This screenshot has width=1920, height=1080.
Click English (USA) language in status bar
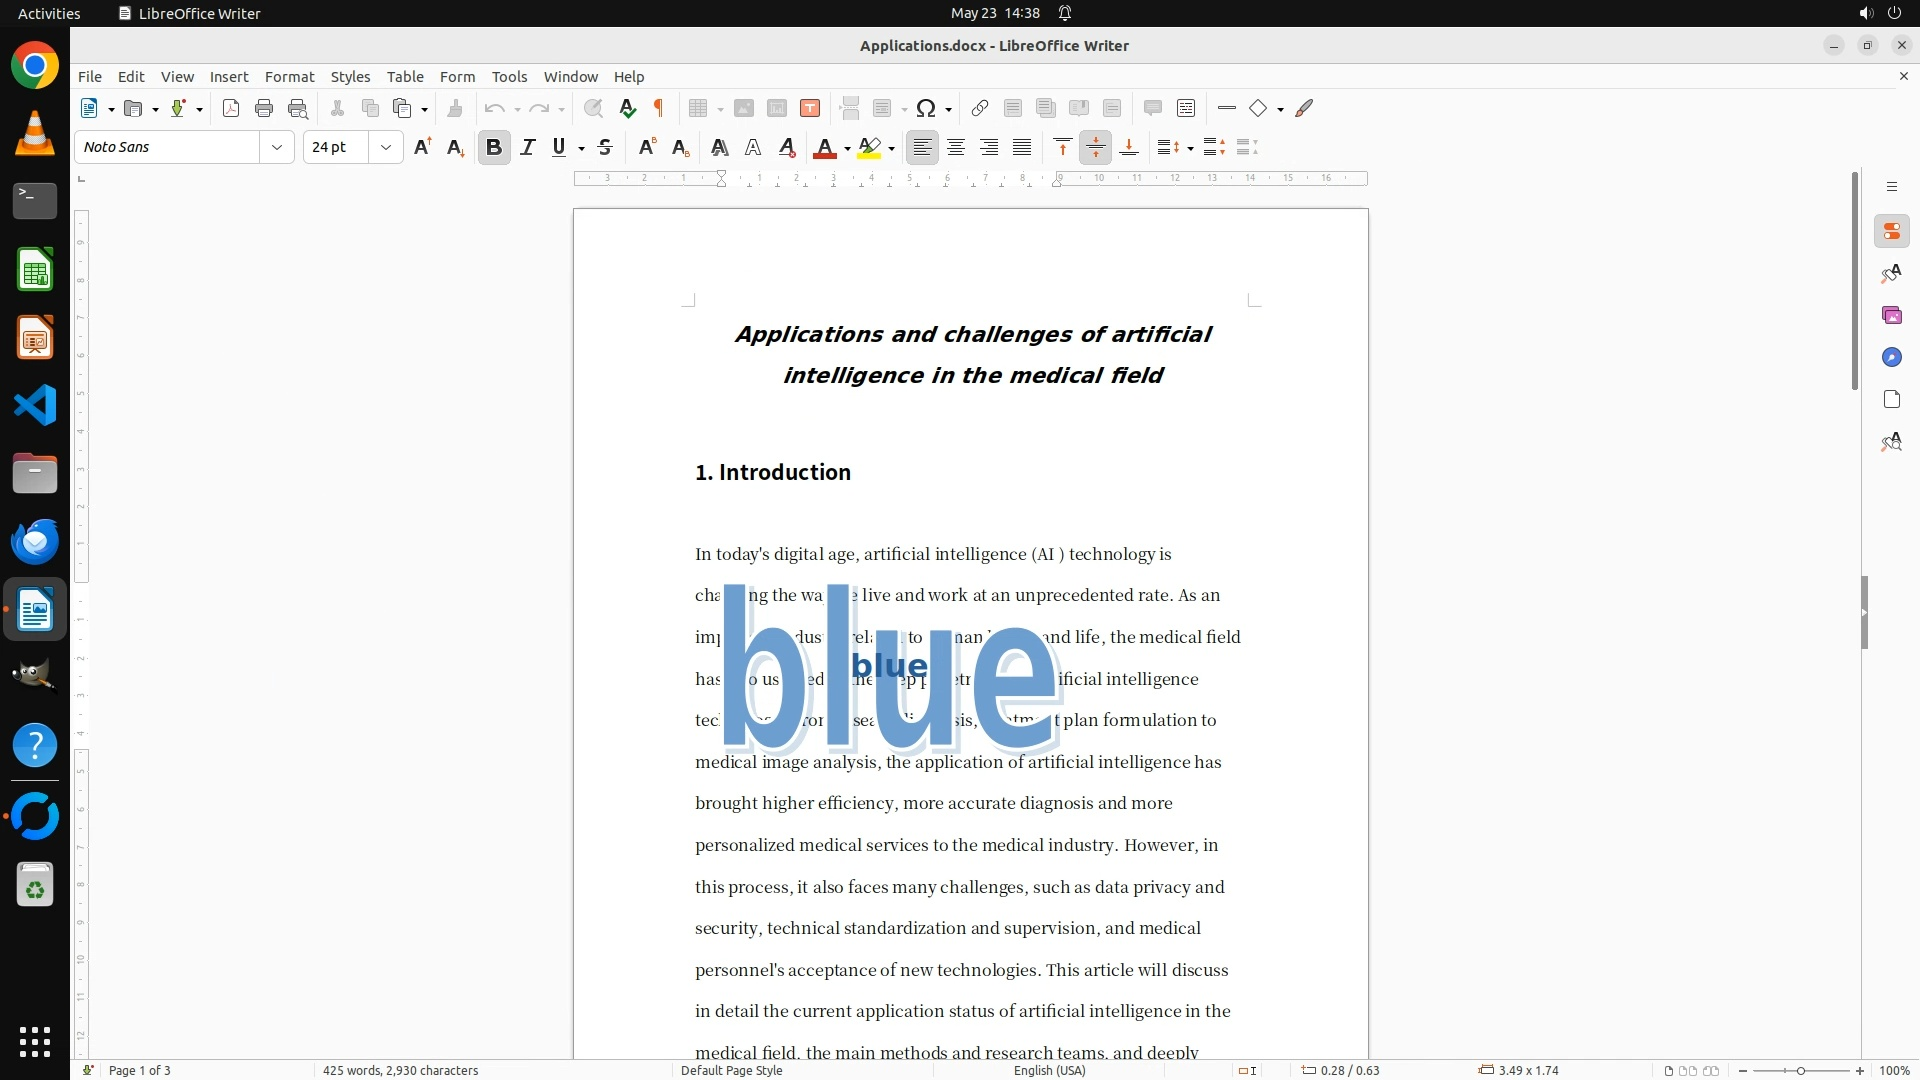(x=1049, y=1070)
